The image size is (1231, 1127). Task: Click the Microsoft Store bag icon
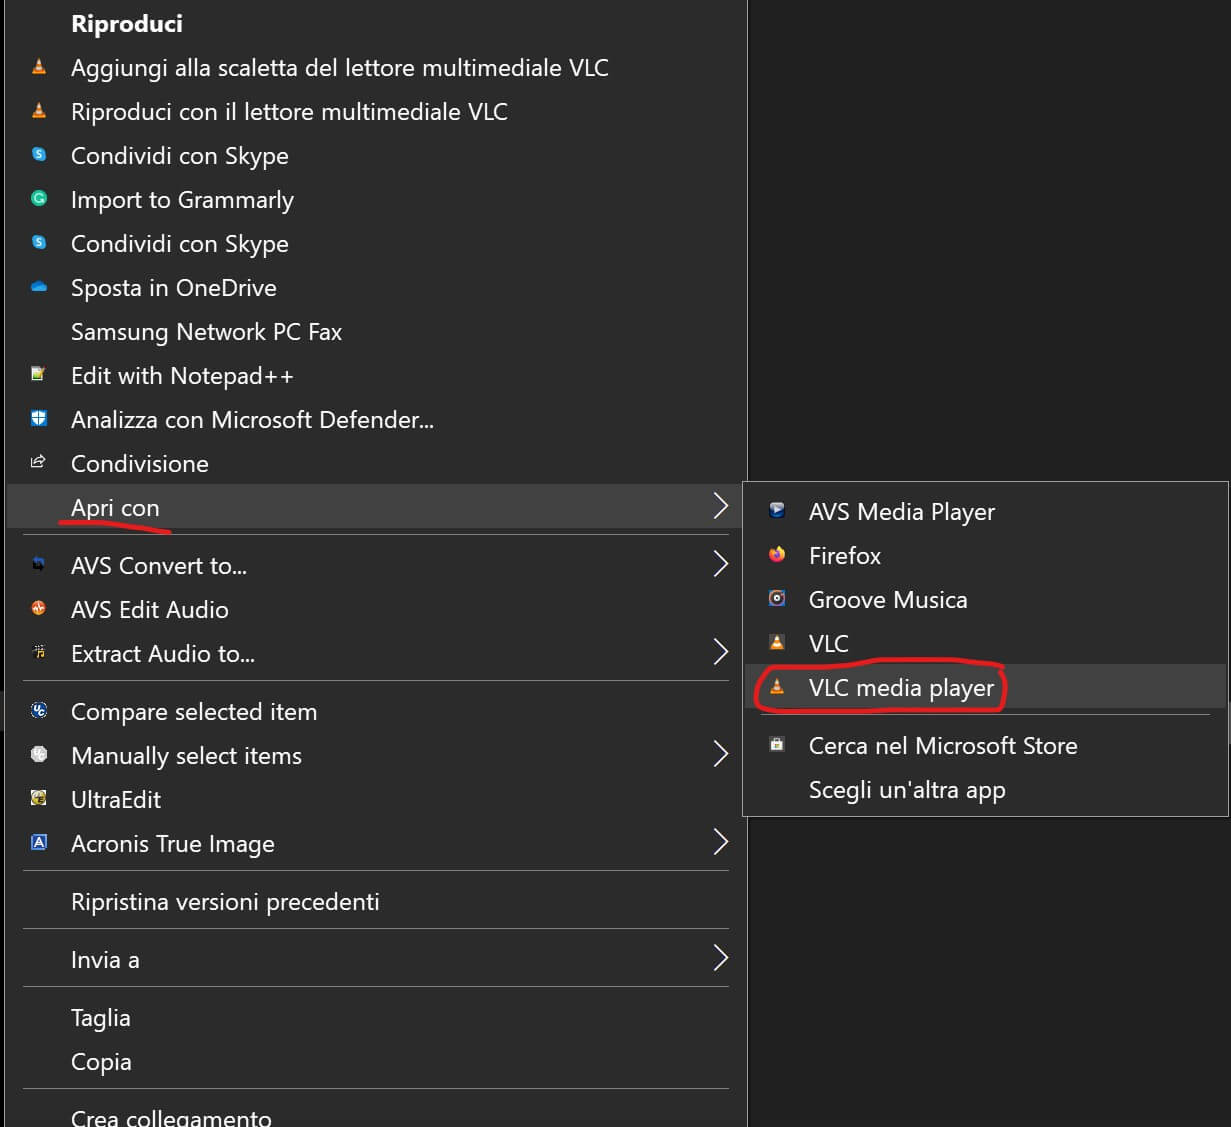[777, 745]
